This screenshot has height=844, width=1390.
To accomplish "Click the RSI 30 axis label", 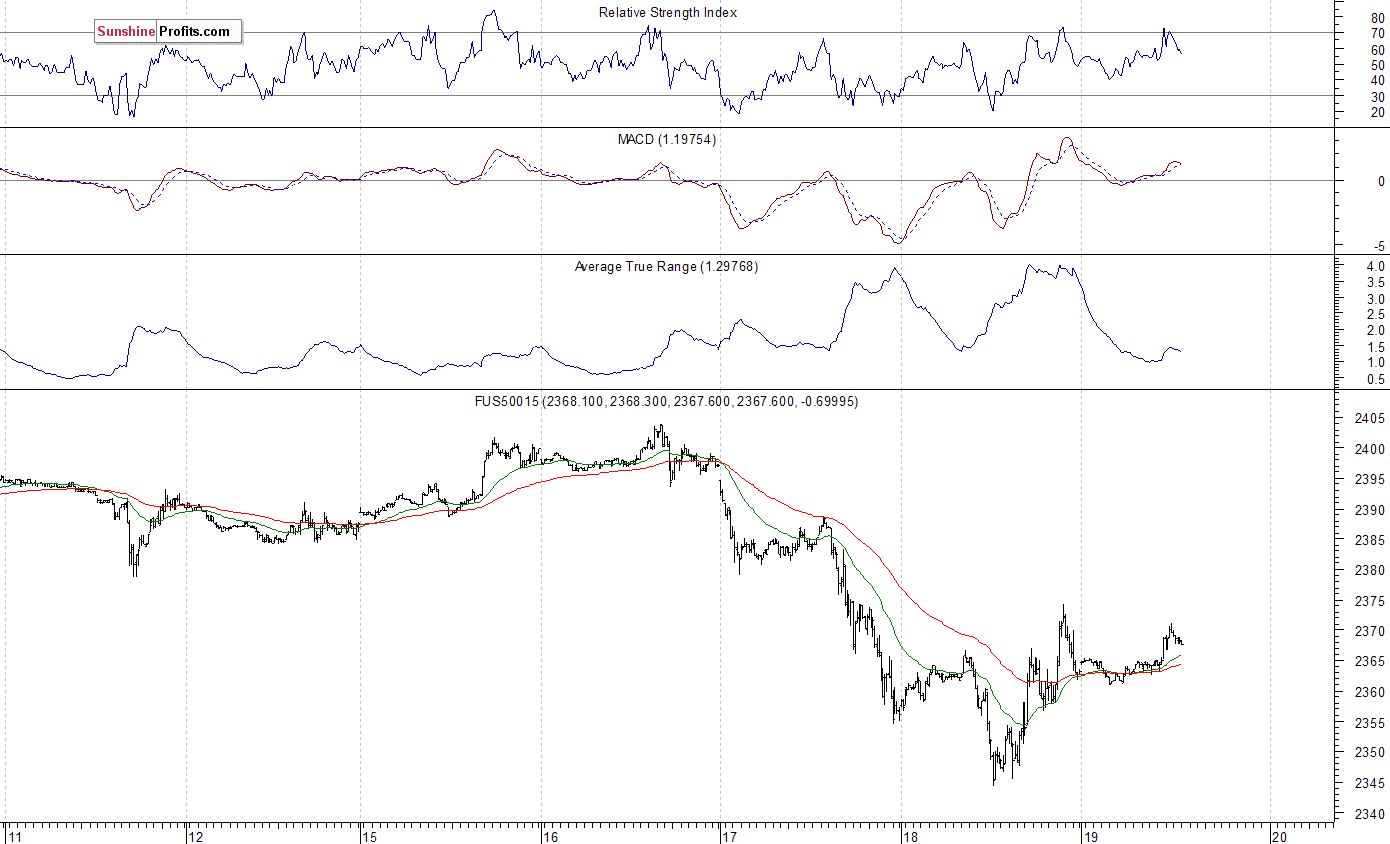I will pos(1378,96).
